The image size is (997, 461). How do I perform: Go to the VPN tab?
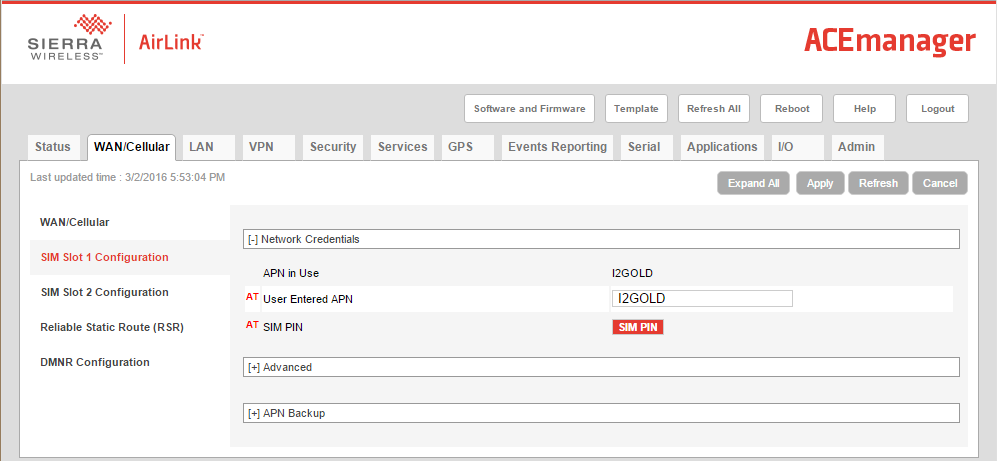click(x=269, y=147)
